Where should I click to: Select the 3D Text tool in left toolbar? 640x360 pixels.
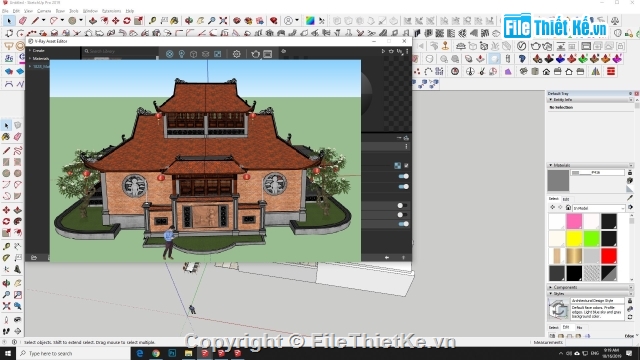18,269
